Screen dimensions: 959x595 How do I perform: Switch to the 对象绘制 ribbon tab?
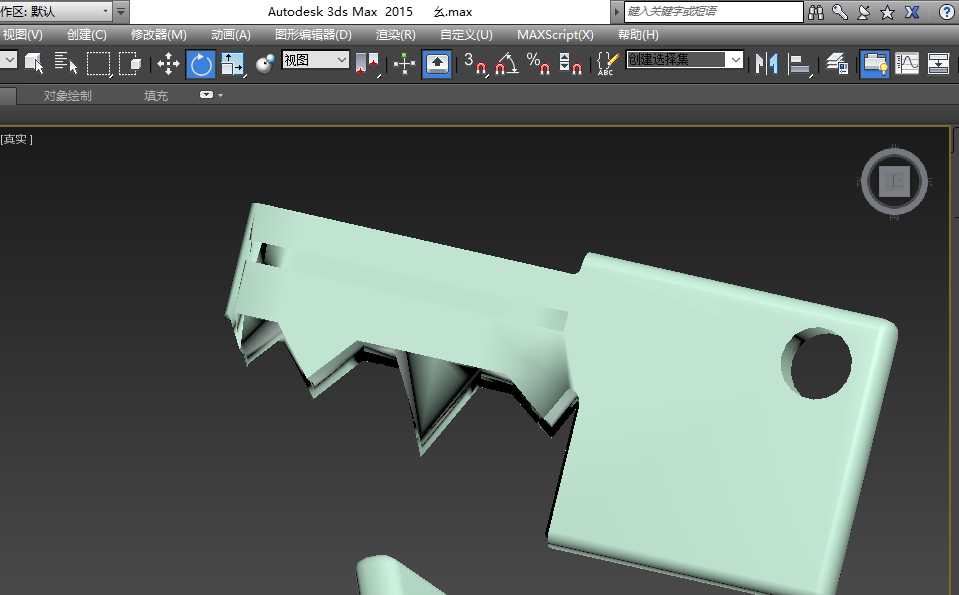click(x=67, y=96)
